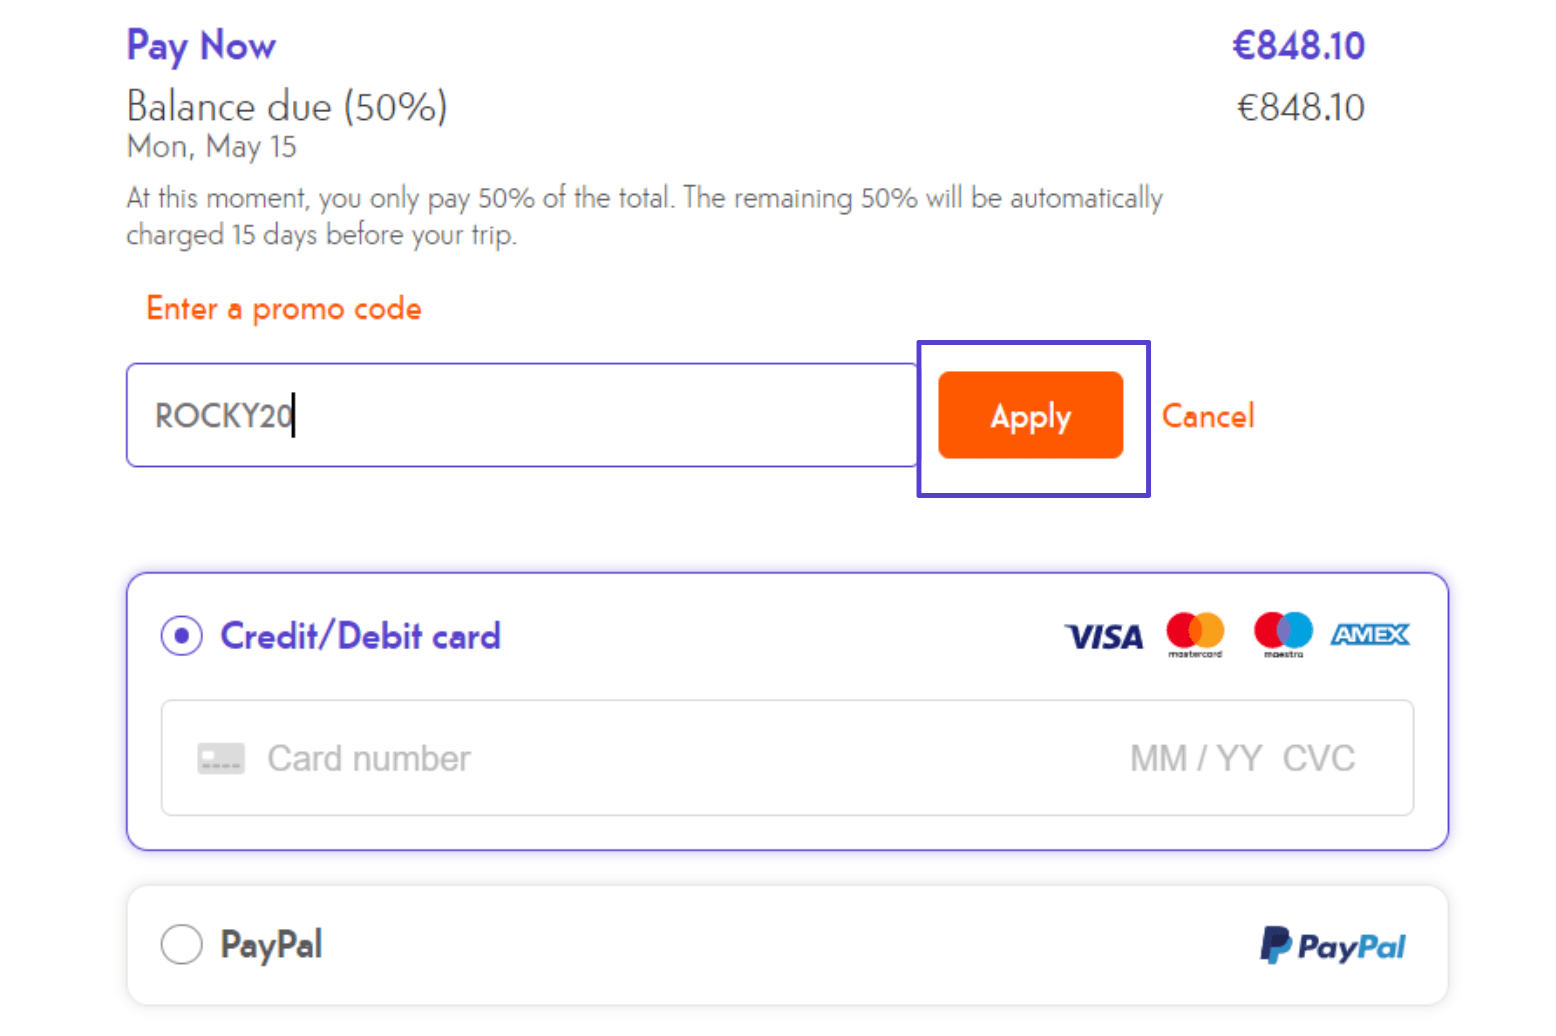Viewport: 1556px width, 1036px height.
Task: Open the Enter a promo code link
Action: [283, 308]
